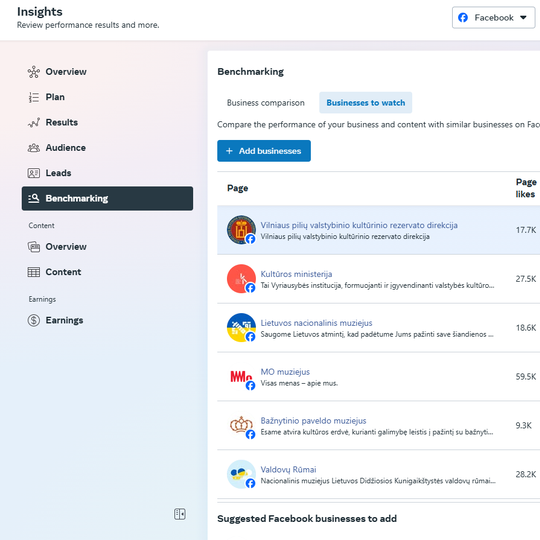Click the Valdovų Rūmai page avatar
The width and height of the screenshot is (540, 540).
(241, 474)
